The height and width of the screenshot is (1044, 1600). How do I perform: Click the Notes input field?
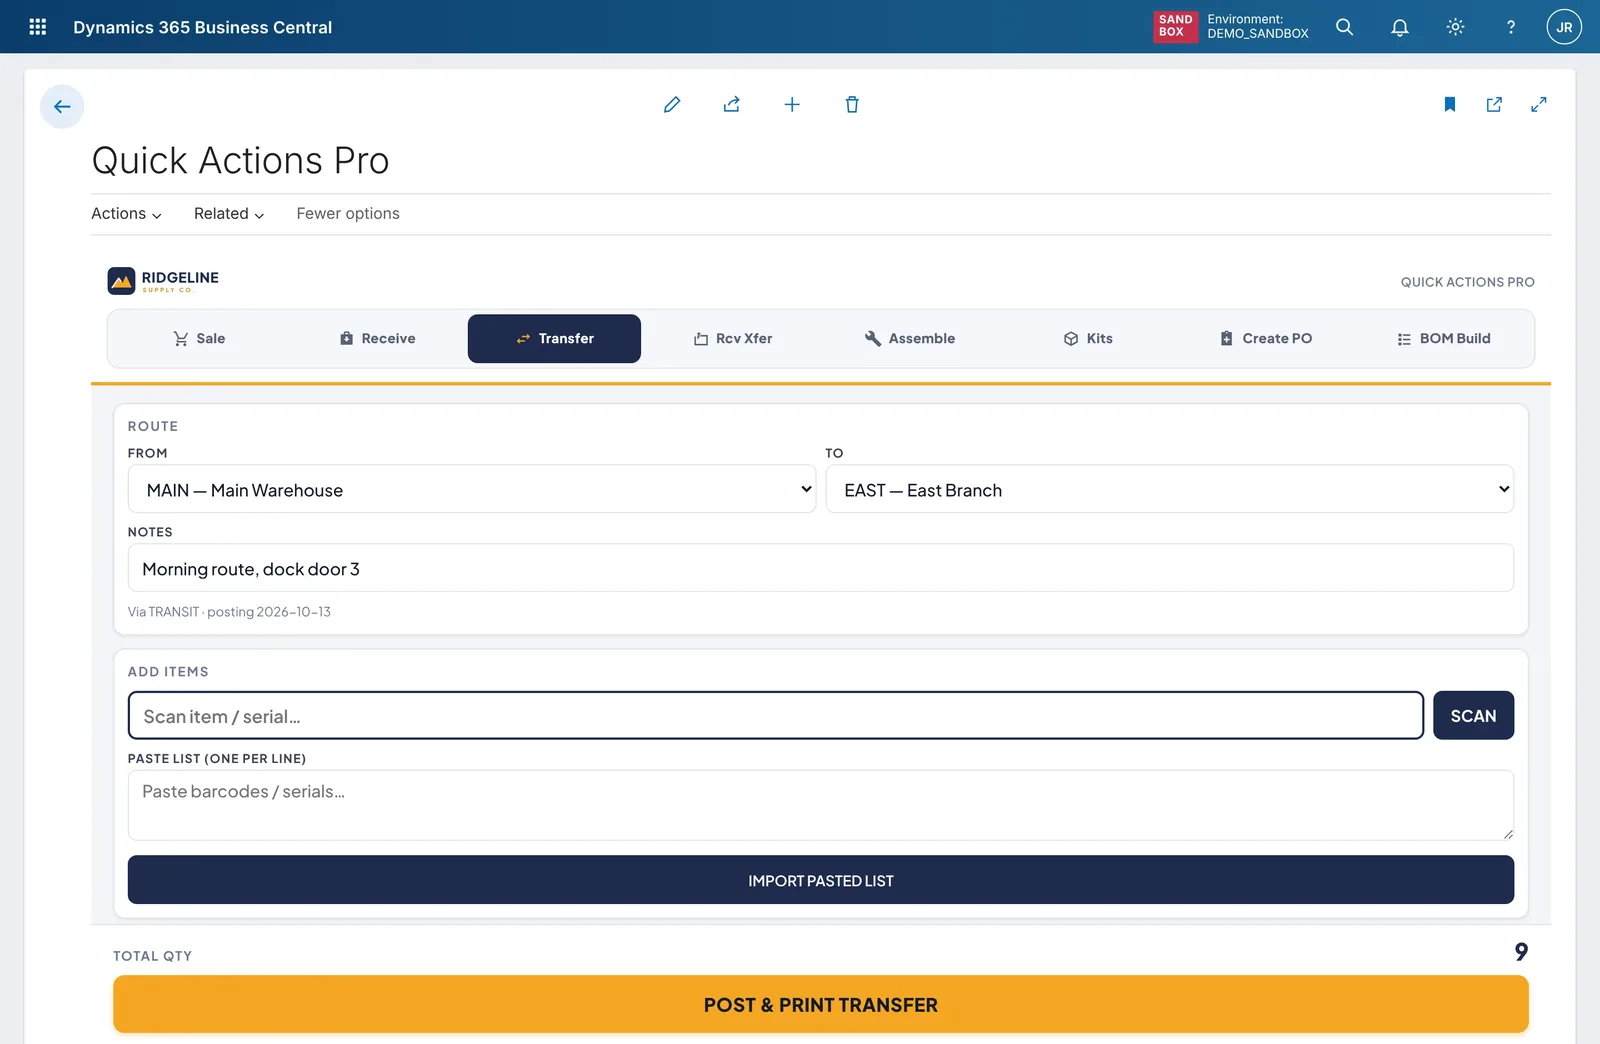pos(821,568)
